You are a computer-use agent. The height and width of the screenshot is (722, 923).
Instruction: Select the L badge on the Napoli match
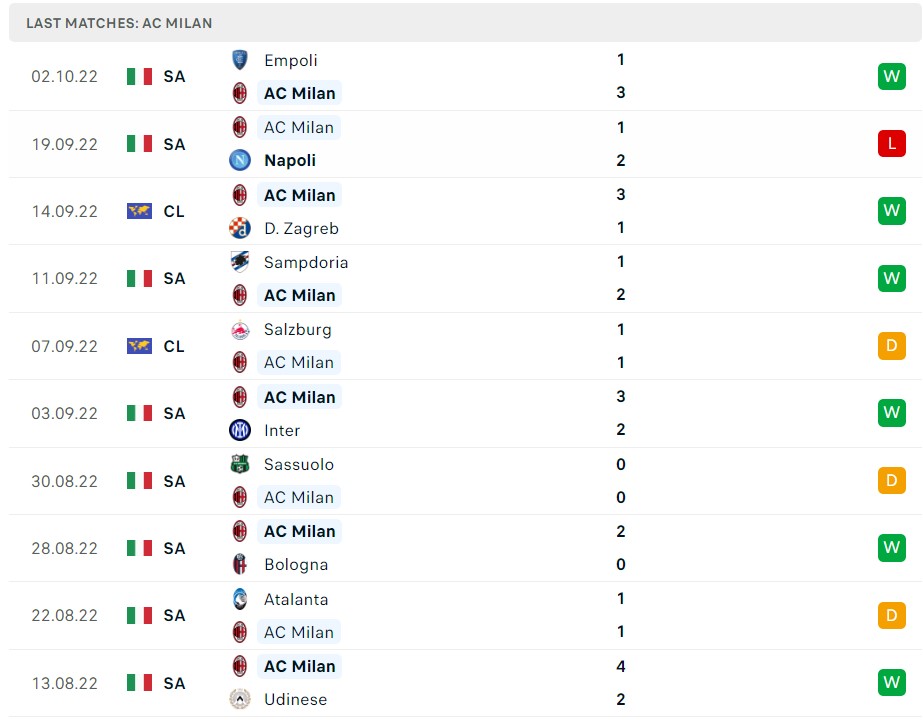pyautogui.click(x=891, y=143)
